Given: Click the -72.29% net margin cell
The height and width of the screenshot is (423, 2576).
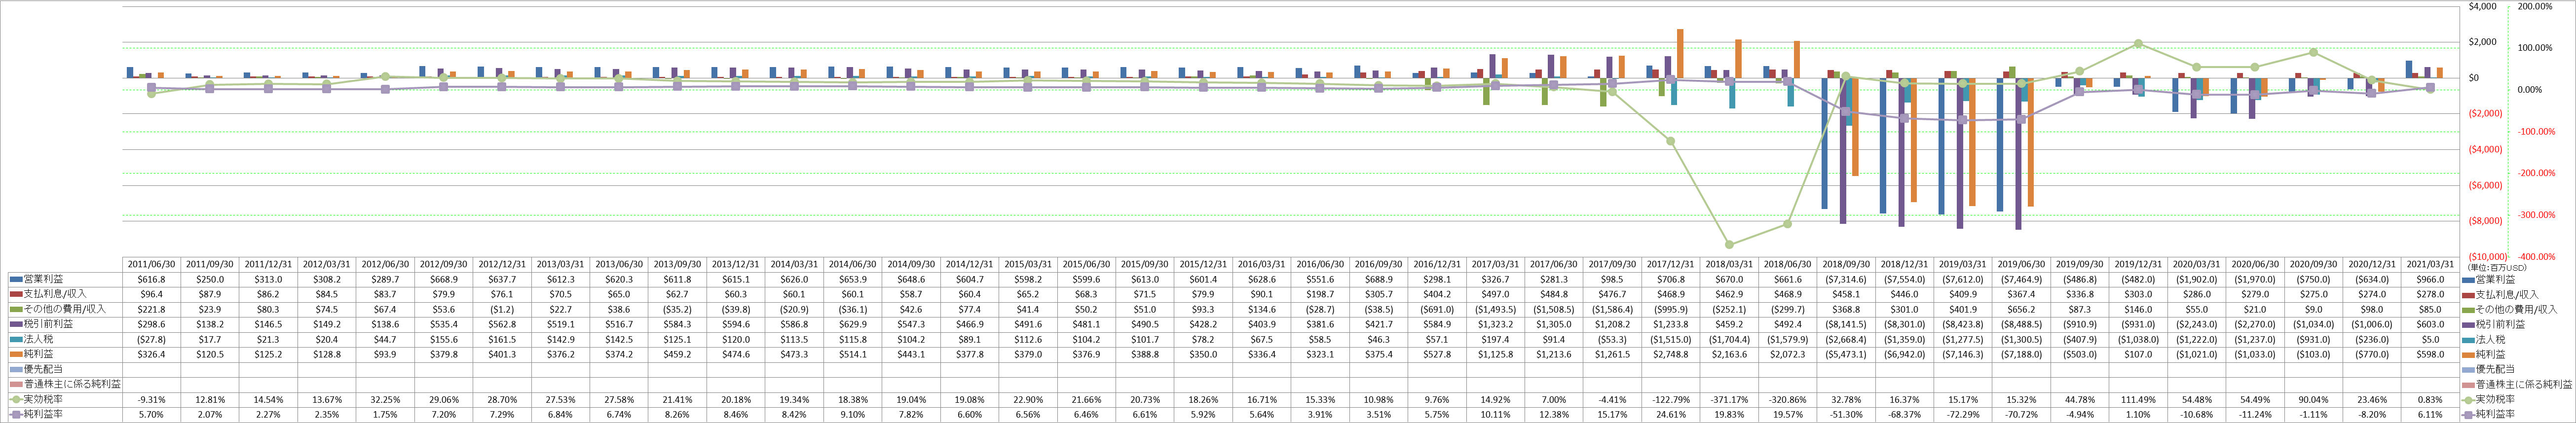Looking at the screenshot, I should (1963, 415).
